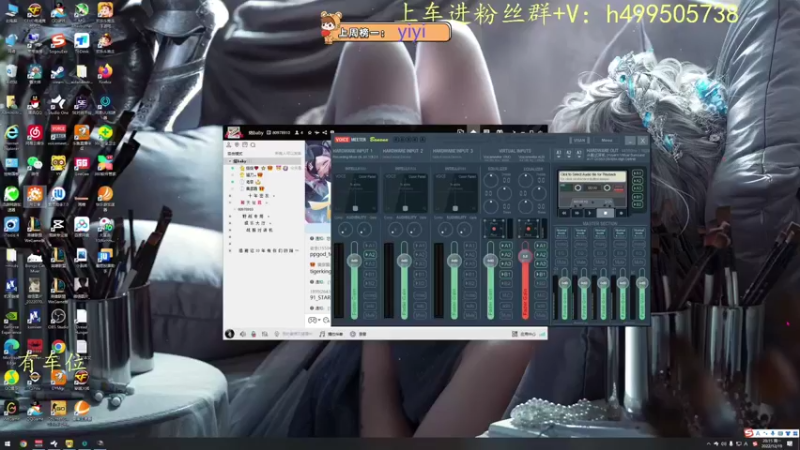The width and height of the screenshot is (800, 450).
Task: Open NetEase Cloud Music red icon
Action: point(35,134)
